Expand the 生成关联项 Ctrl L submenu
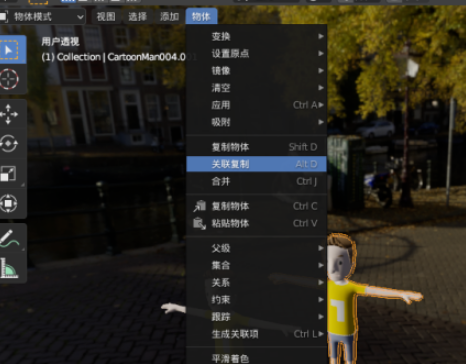This screenshot has height=364, width=466. pos(256,334)
